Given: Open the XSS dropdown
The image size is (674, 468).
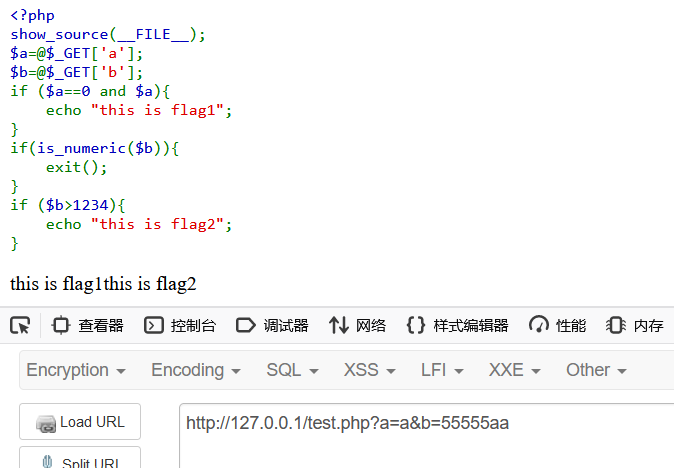Looking at the screenshot, I should click(x=369, y=370).
